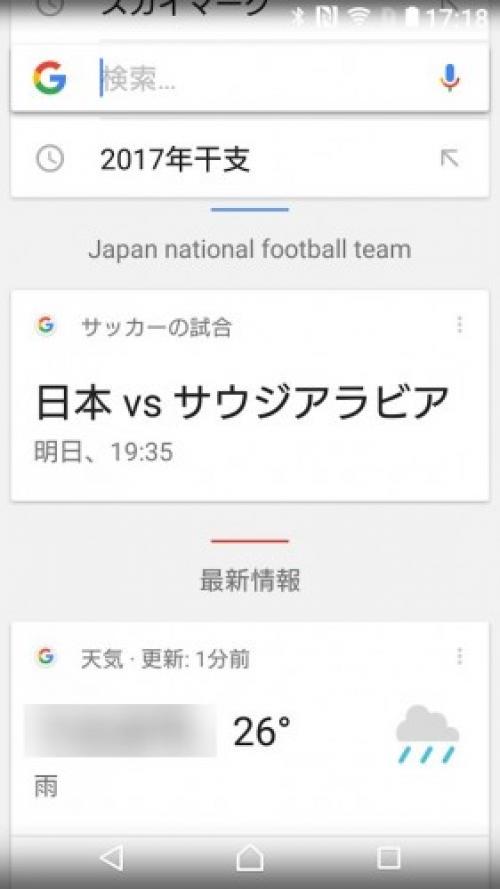Select the 2017年干支 search suggestion
This screenshot has width=500, height=889.
click(x=250, y=159)
